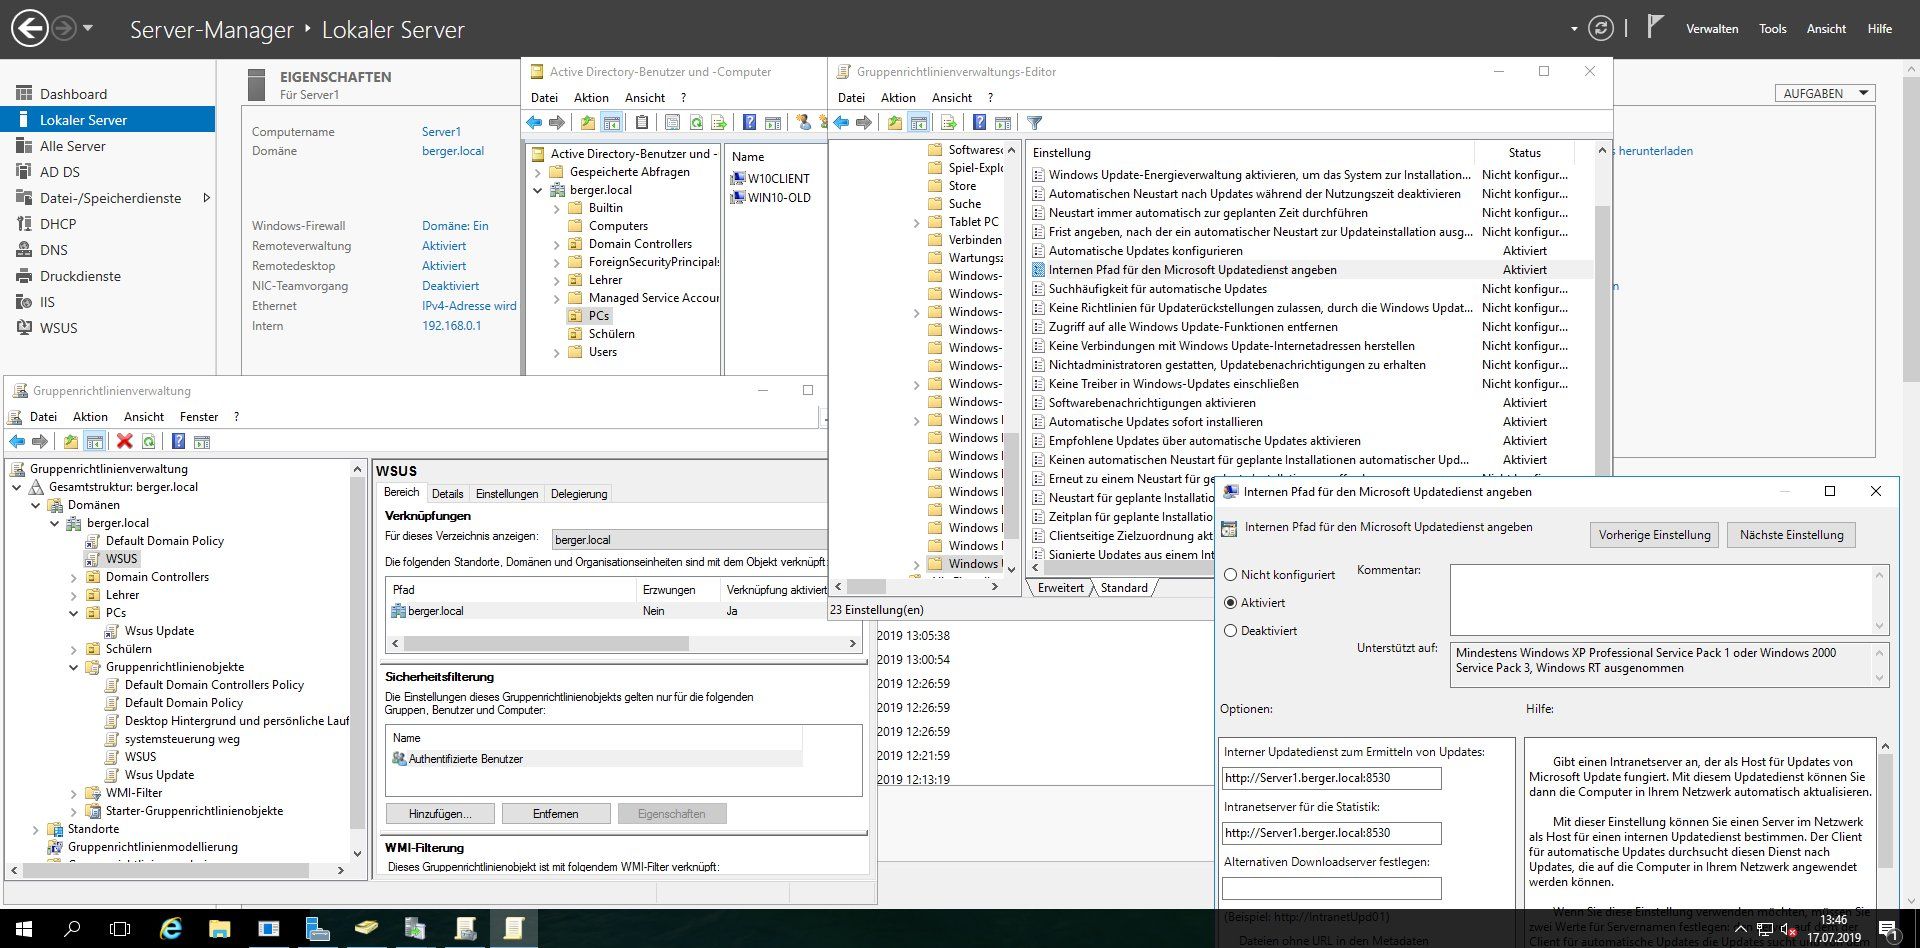The width and height of the screenshot is (1920, 948).
Task: Click the Hinzufügen... button
Action: 439,814
